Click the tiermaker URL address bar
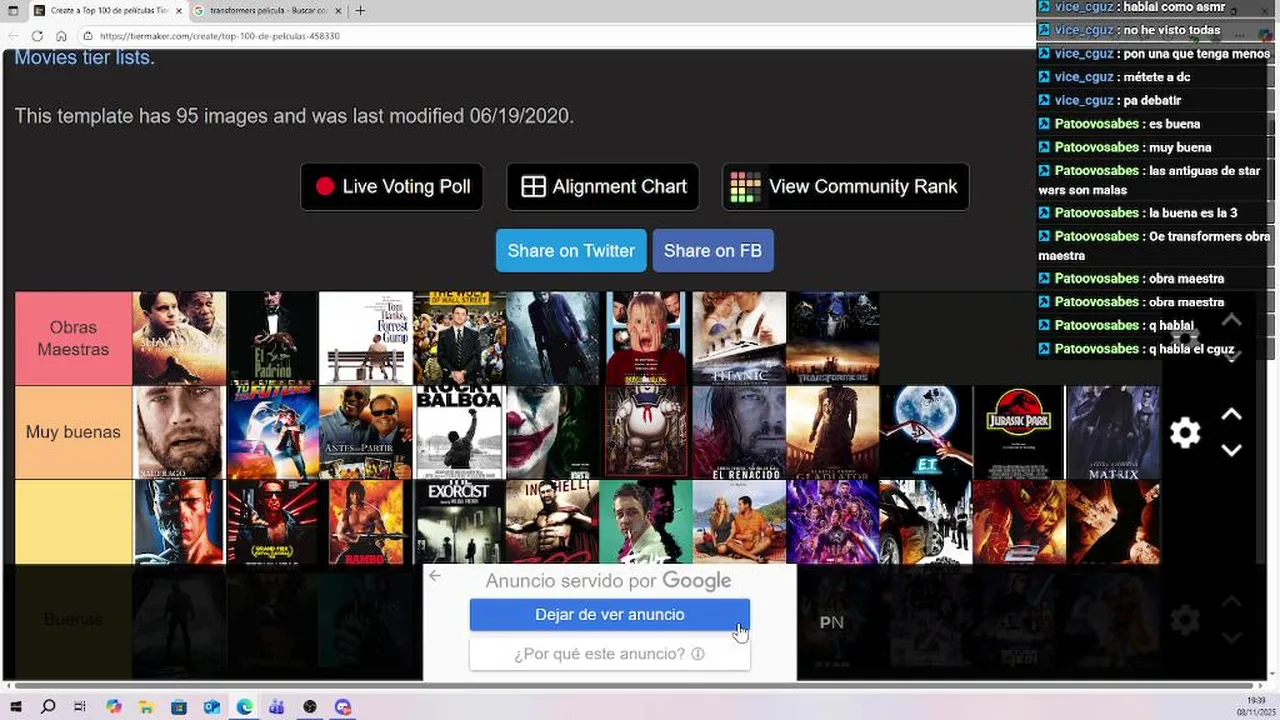Screen dimensions: 1280x720 tap(560, 36)
